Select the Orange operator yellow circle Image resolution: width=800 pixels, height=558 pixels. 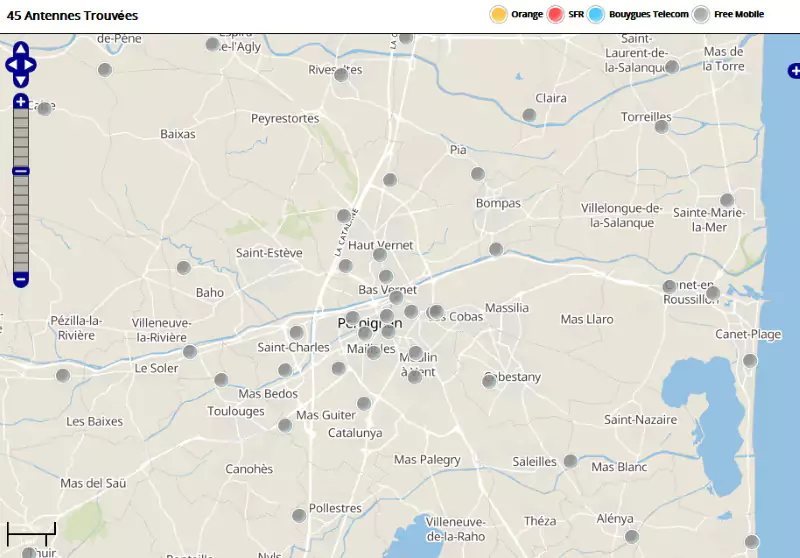pos(498,14)
